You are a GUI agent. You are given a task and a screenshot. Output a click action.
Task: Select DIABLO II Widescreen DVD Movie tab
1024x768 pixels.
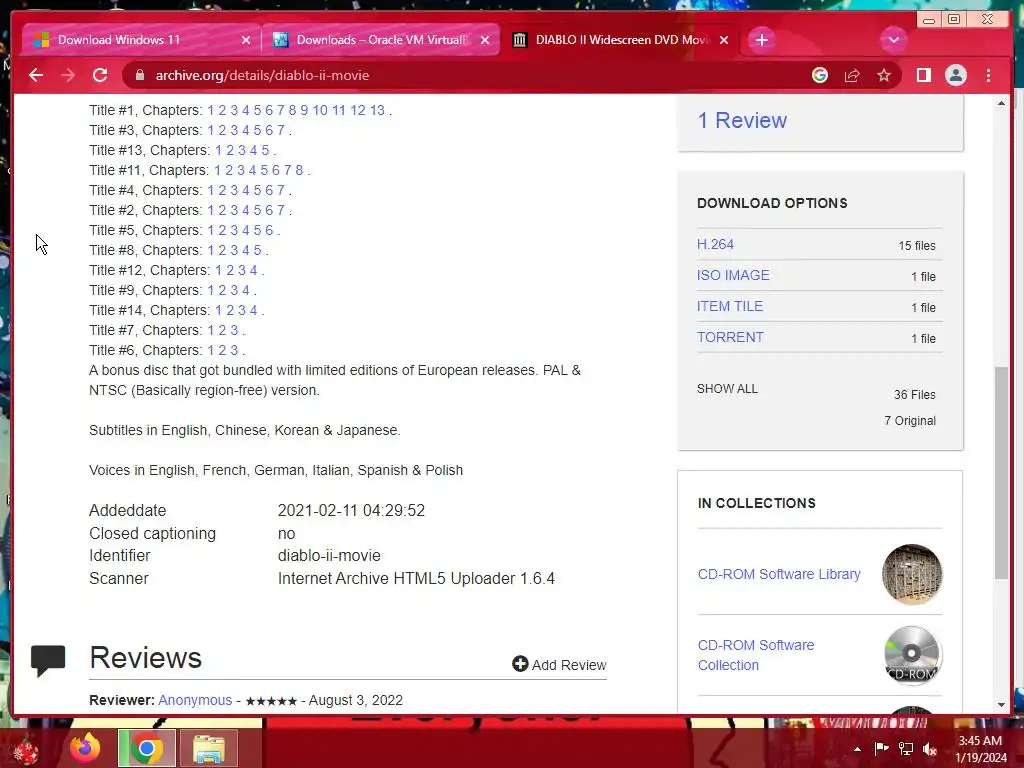(x=622, y=40)
